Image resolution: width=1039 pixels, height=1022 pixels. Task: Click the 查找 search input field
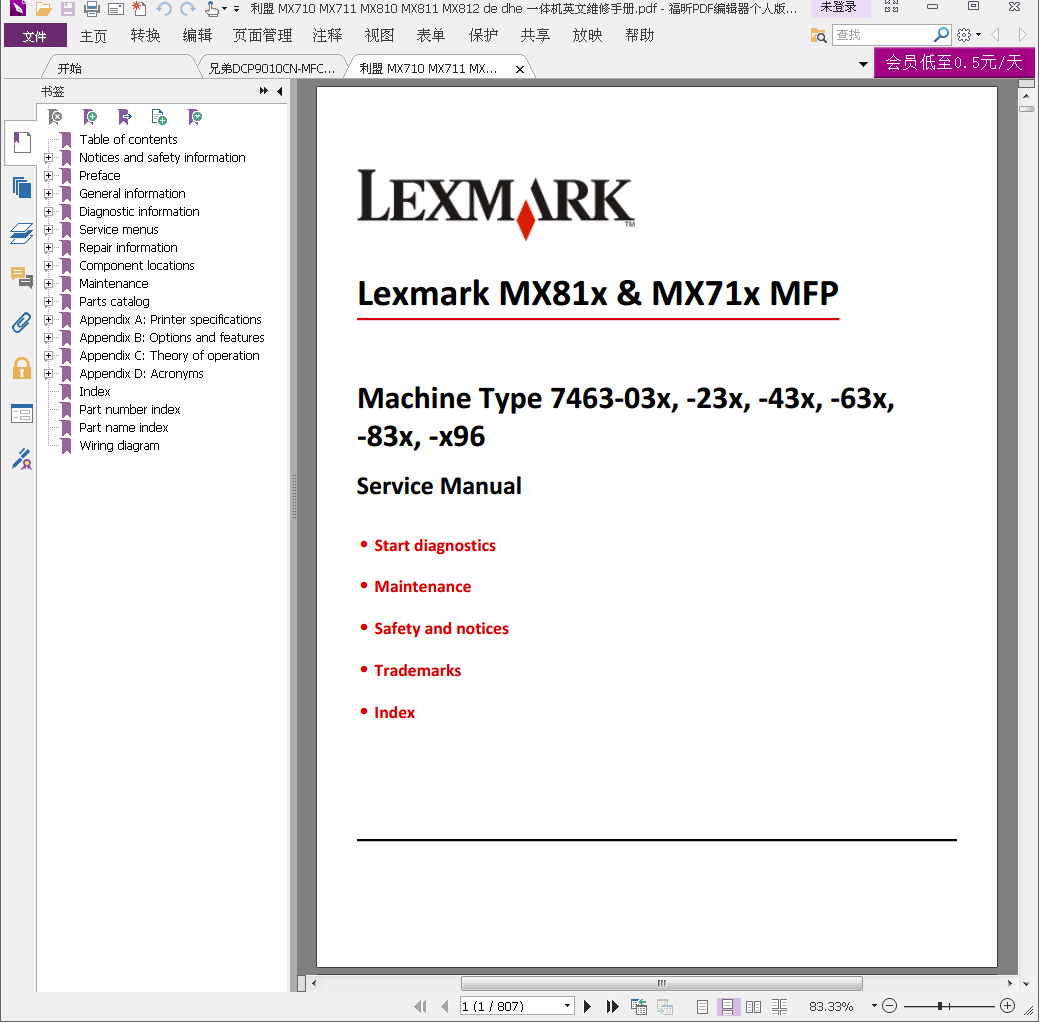[x=882, y=34]
